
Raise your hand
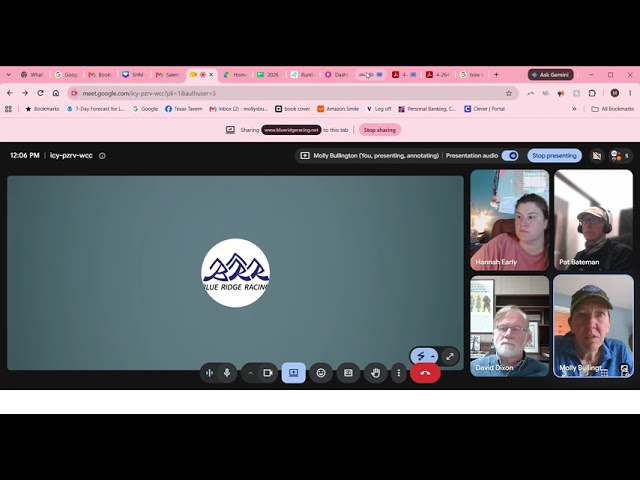376,373
